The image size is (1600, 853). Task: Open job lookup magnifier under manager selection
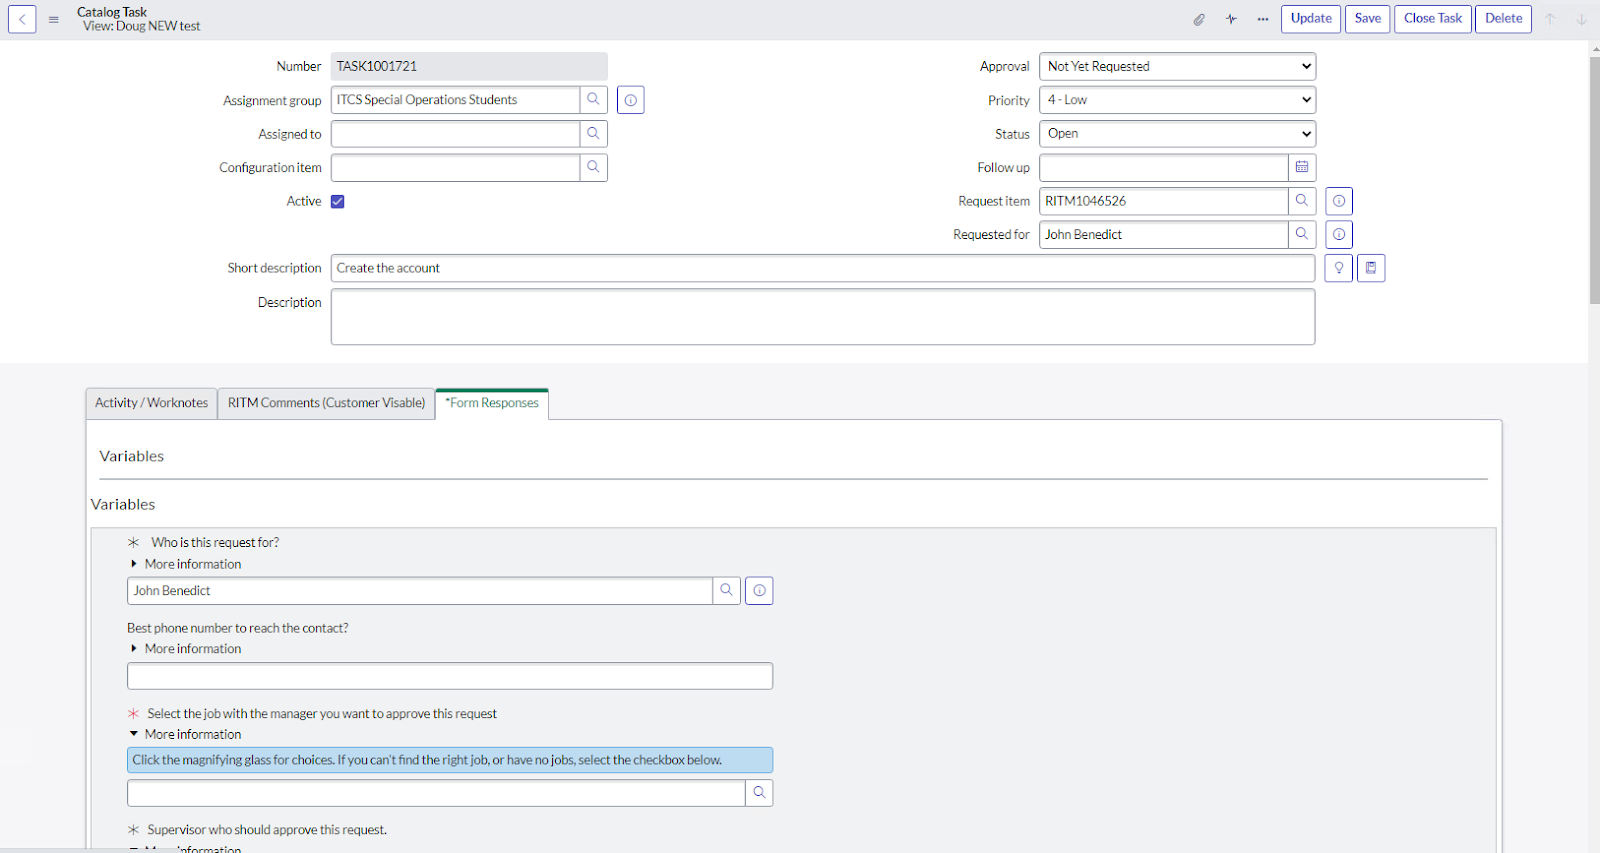[759, 793]
